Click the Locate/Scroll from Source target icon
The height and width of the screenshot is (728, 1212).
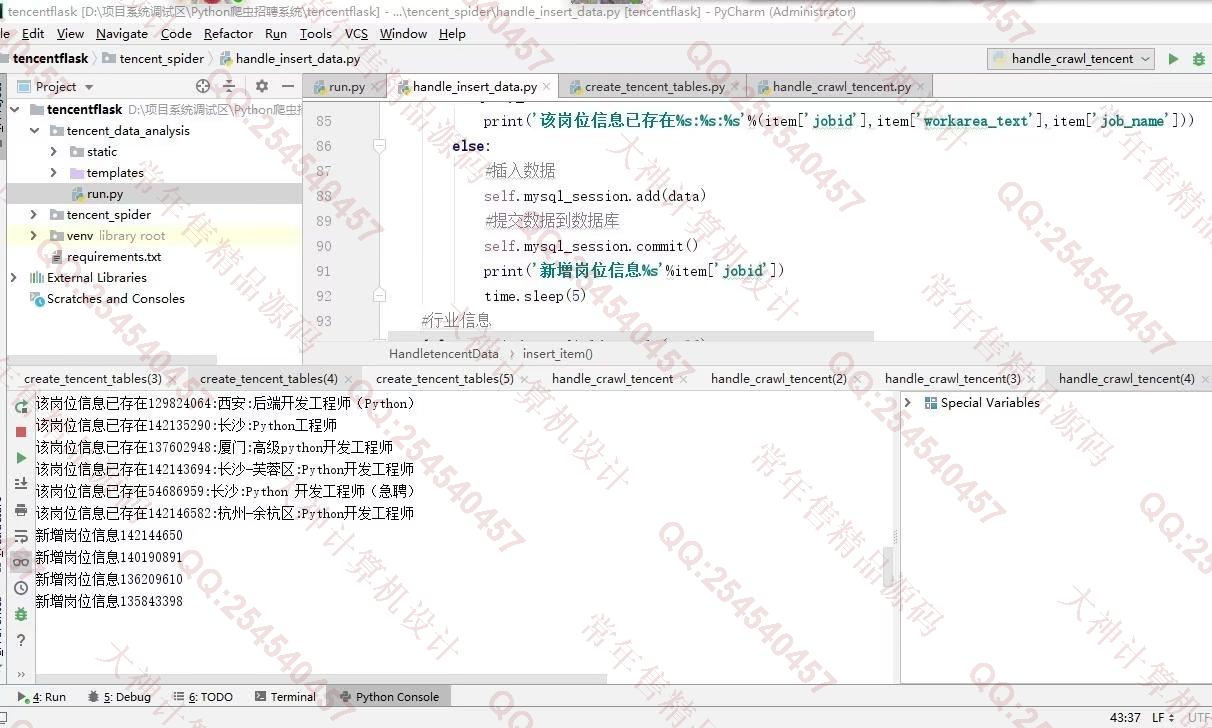coord(203,86)
